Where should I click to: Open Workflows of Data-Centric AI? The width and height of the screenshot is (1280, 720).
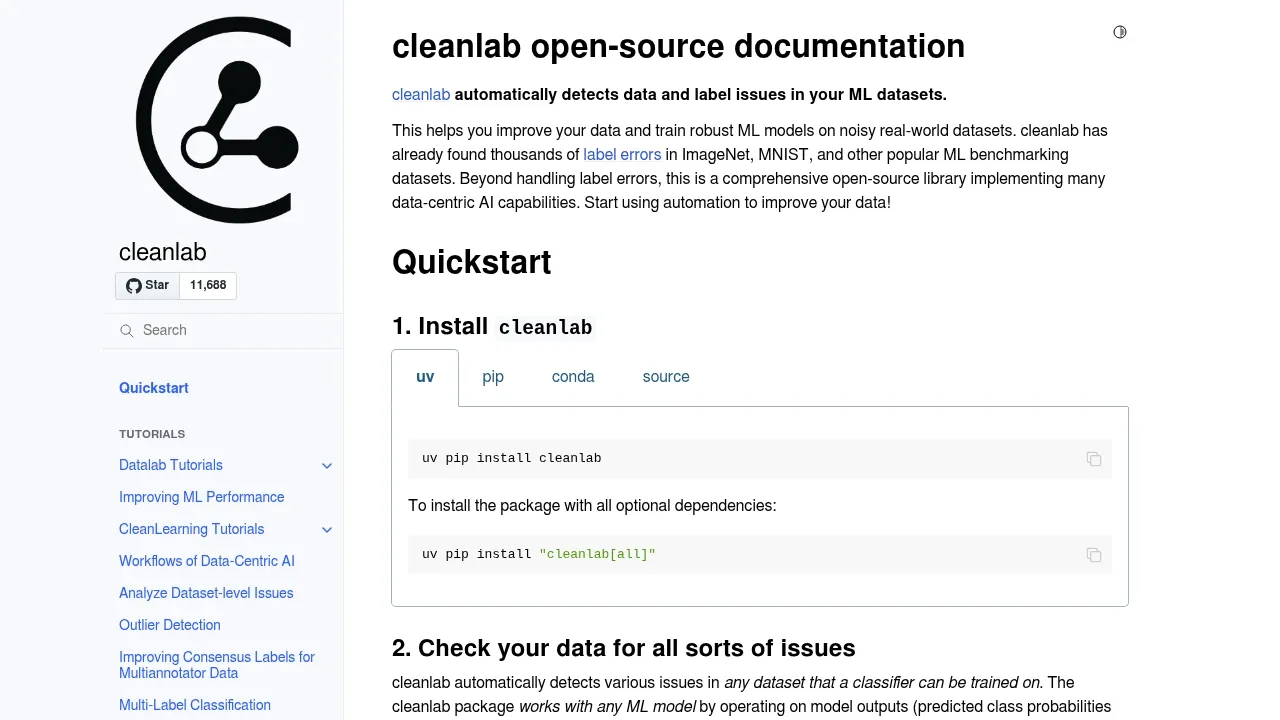tap(207, 561)
